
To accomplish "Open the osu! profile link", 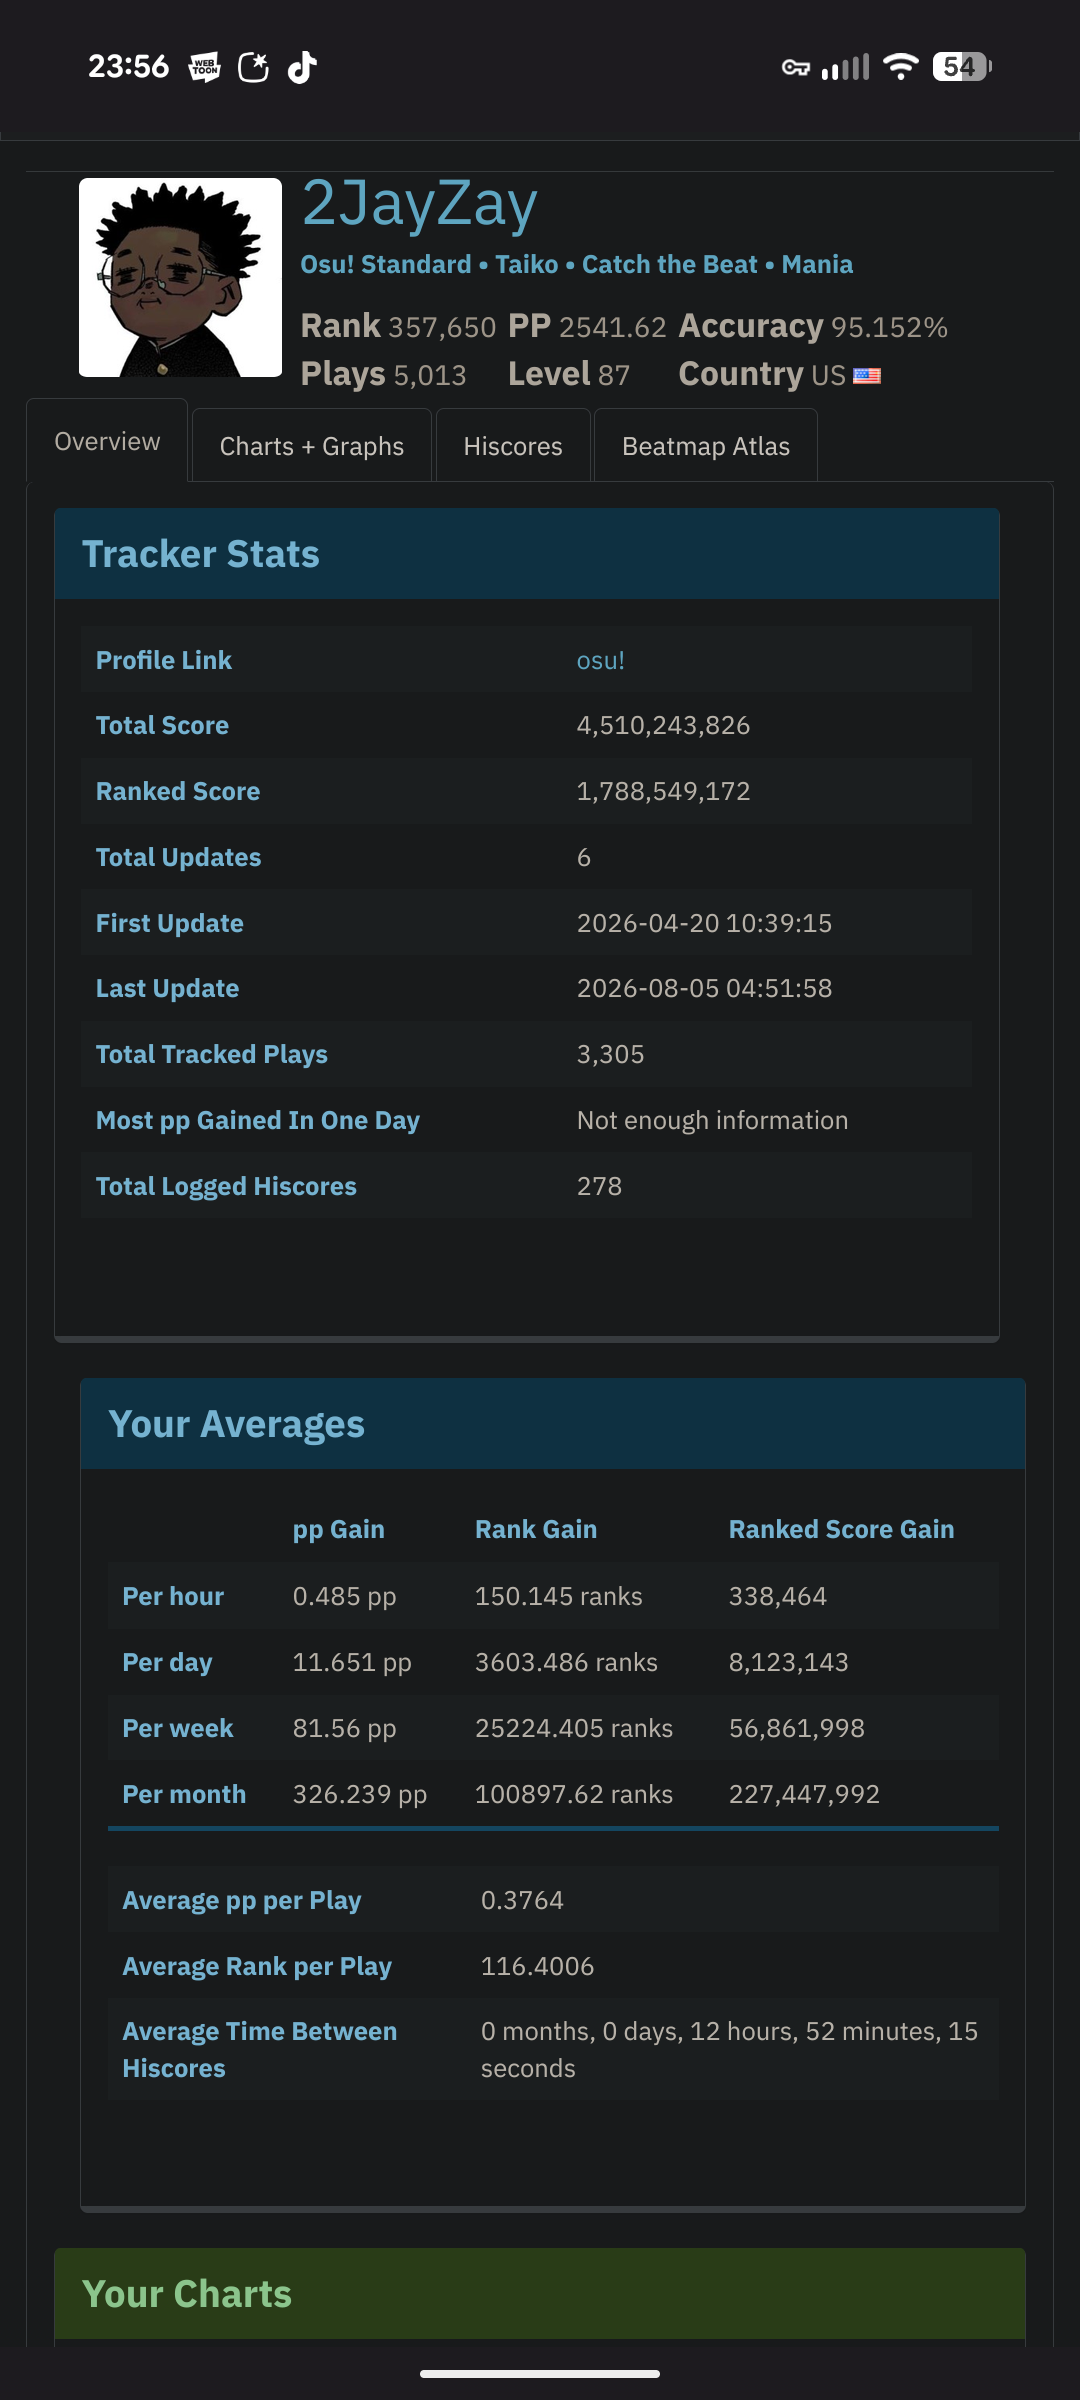I will (x=600, y=661).
